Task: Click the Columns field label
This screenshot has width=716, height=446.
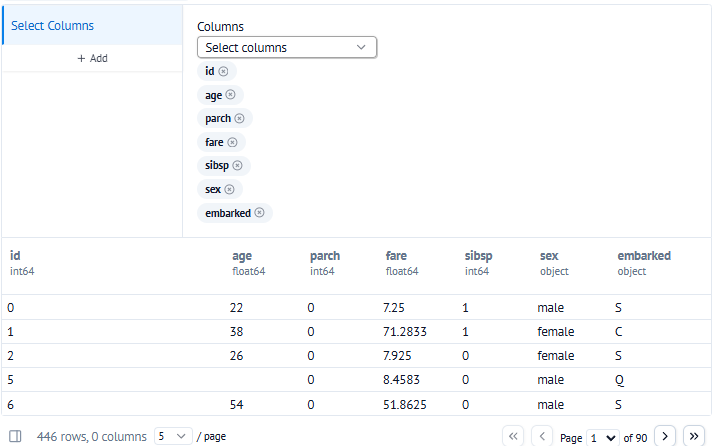Action: 221,26
